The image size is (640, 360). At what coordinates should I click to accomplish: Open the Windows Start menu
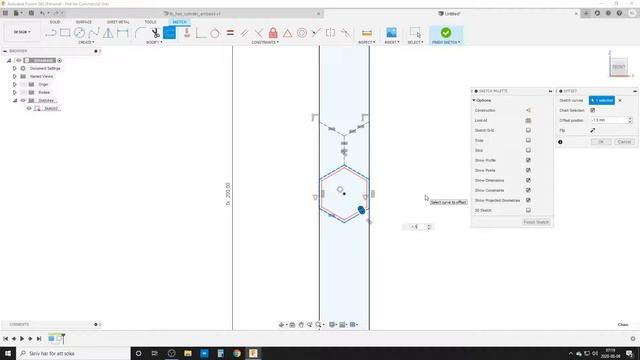point(8,353)
